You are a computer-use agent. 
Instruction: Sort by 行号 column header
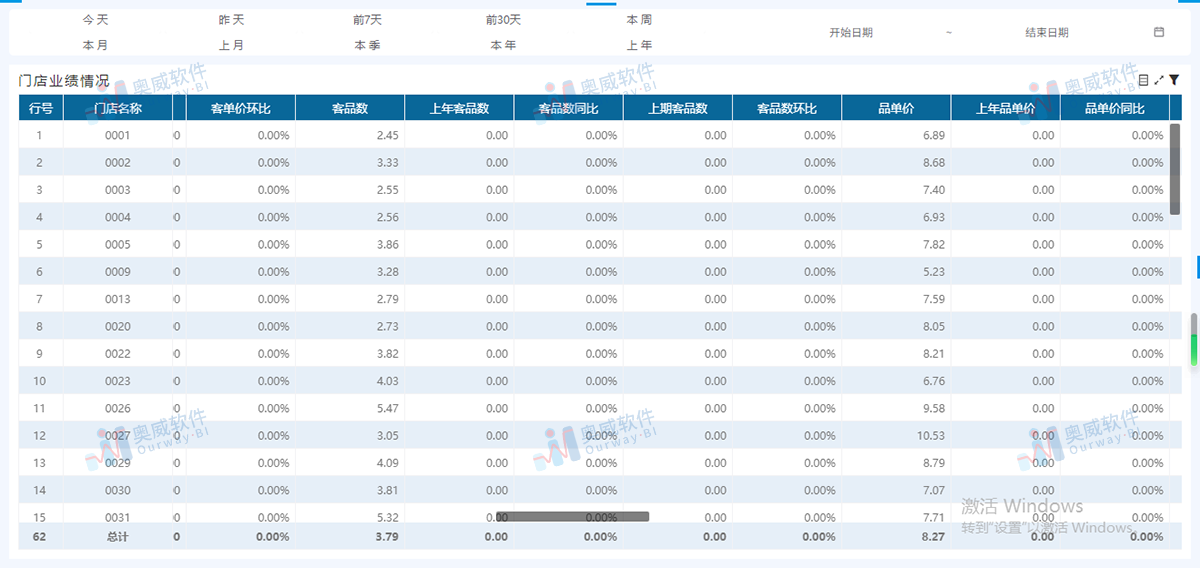(41, 108)
